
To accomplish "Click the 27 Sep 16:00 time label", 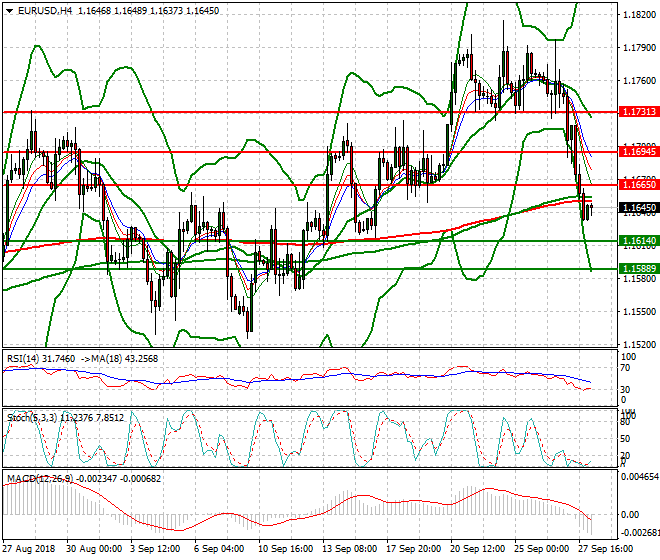I will (605, 549).
